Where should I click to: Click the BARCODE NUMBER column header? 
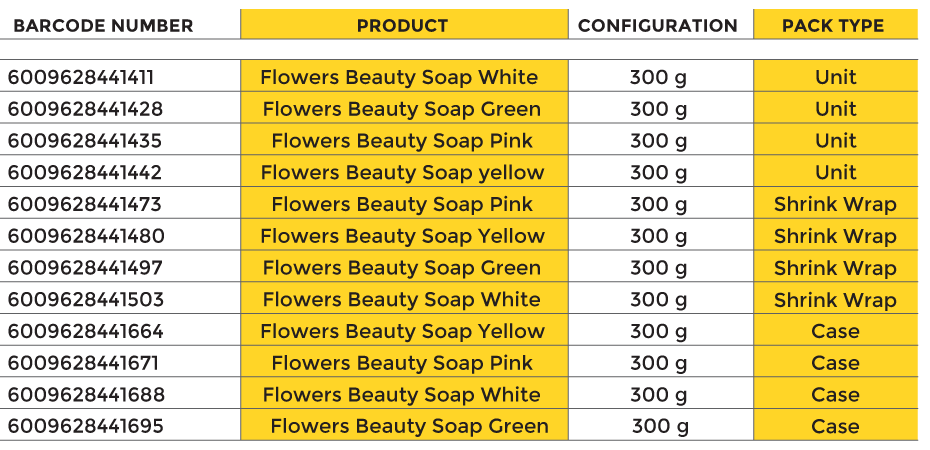pos(103,26)
